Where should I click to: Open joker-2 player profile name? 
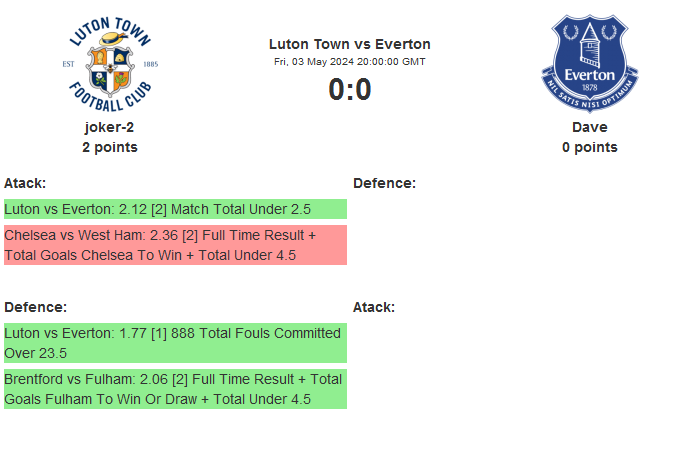pyautogui.click(x=110, y=127)
